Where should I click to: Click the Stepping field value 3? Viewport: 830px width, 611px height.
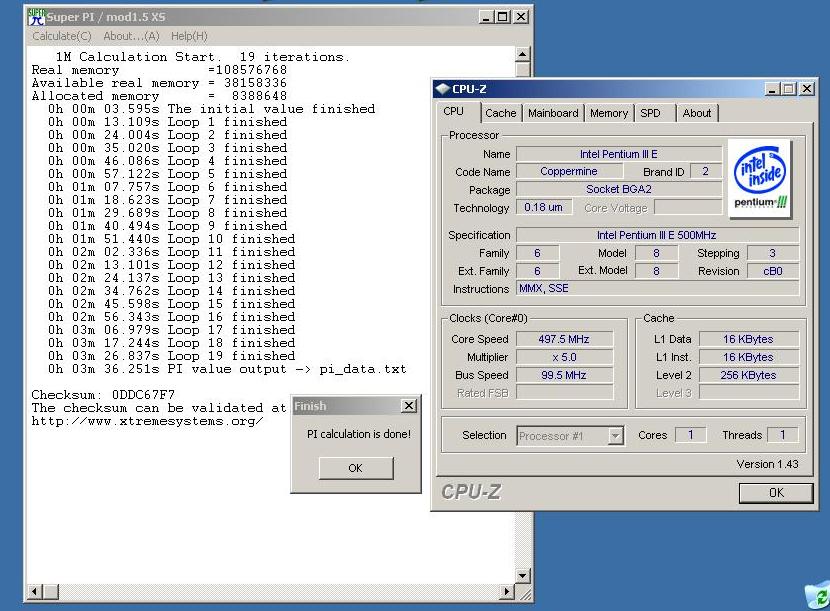tap(773, 253)
